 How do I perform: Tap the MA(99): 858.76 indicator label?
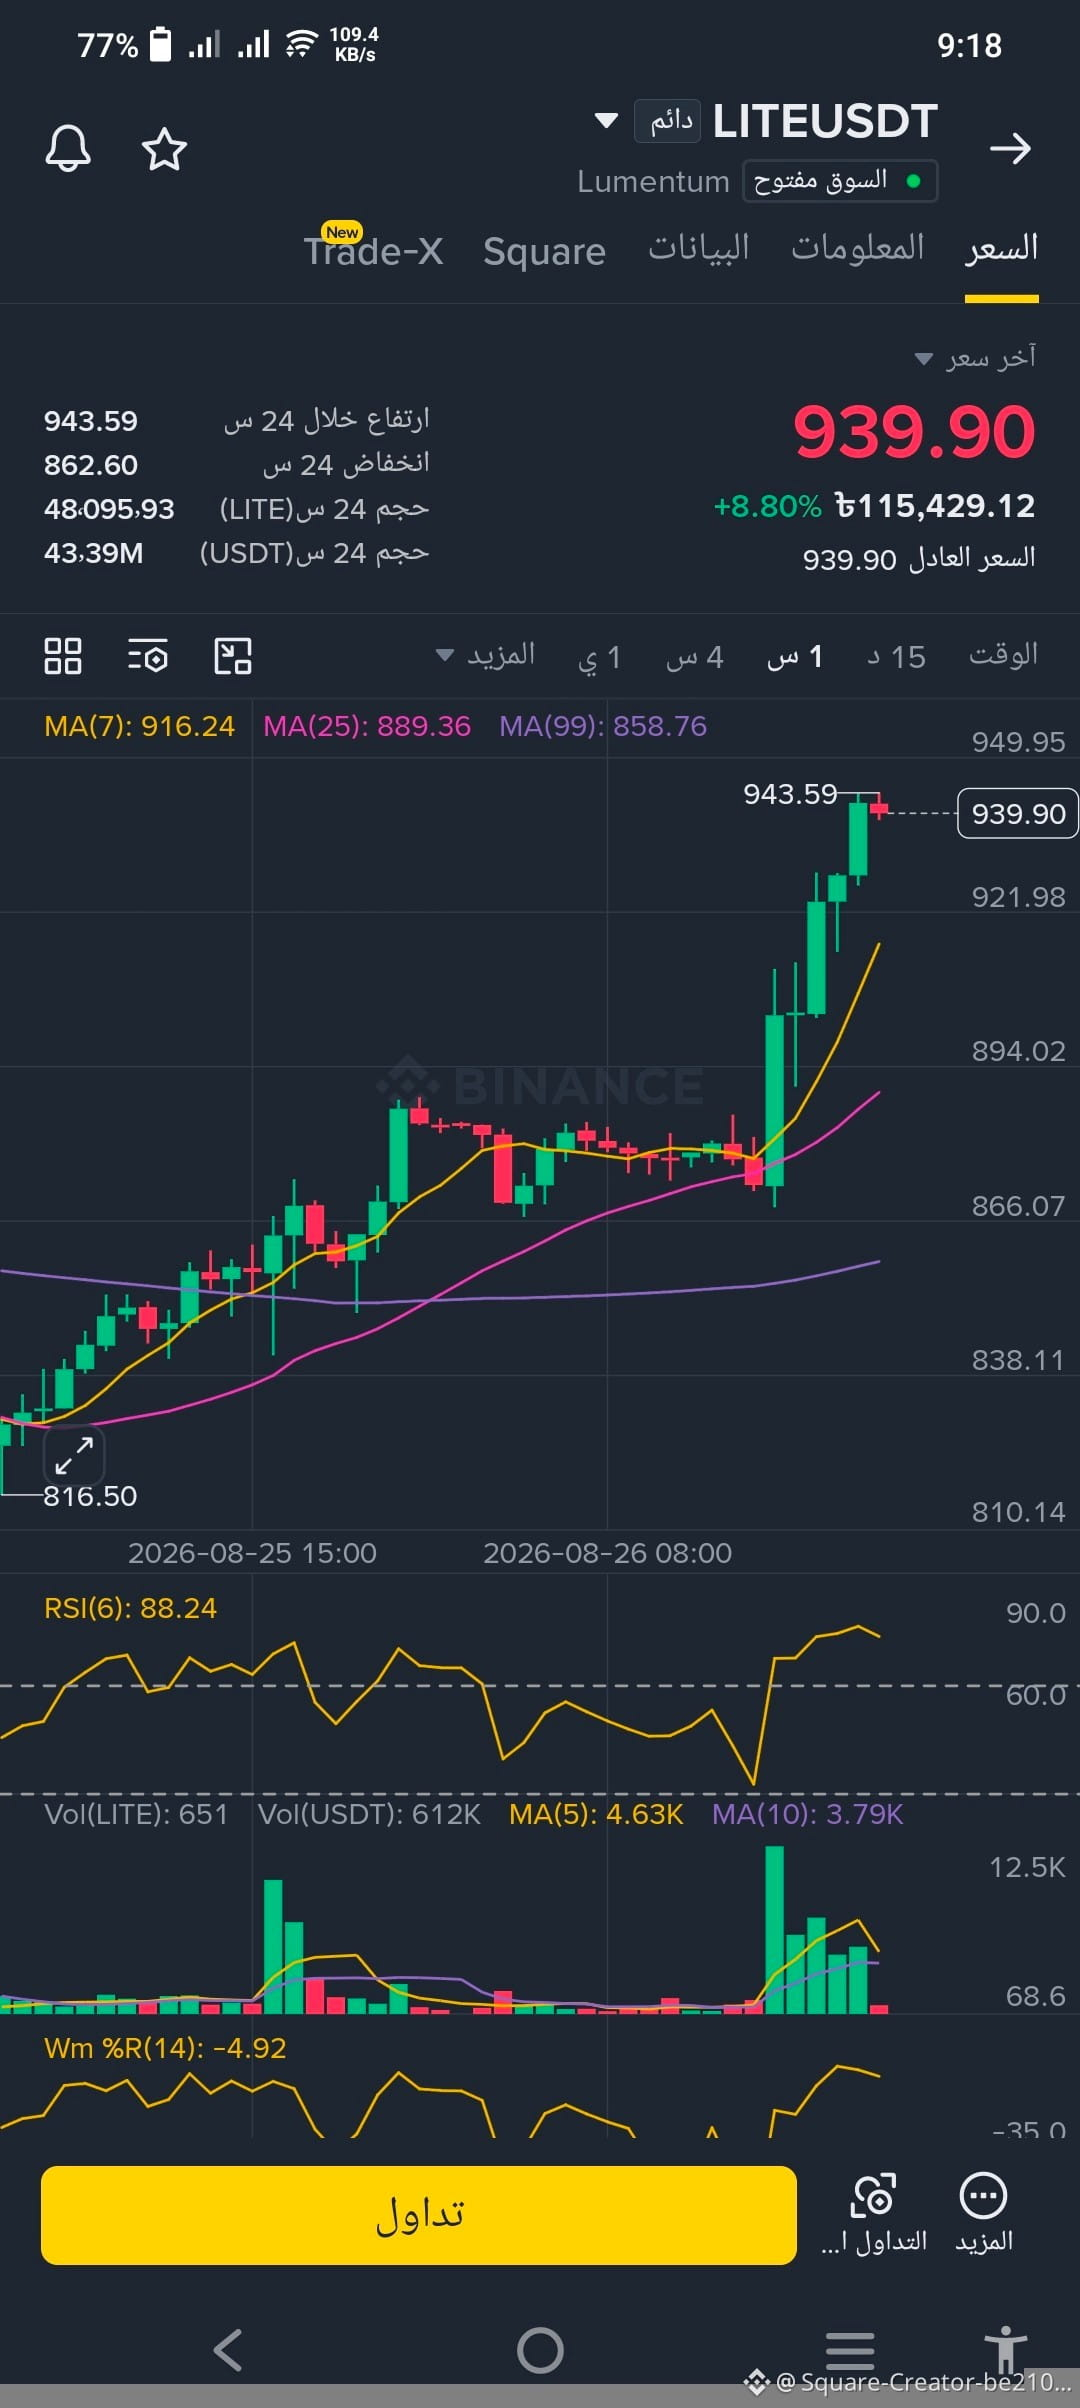click(603, 726)
